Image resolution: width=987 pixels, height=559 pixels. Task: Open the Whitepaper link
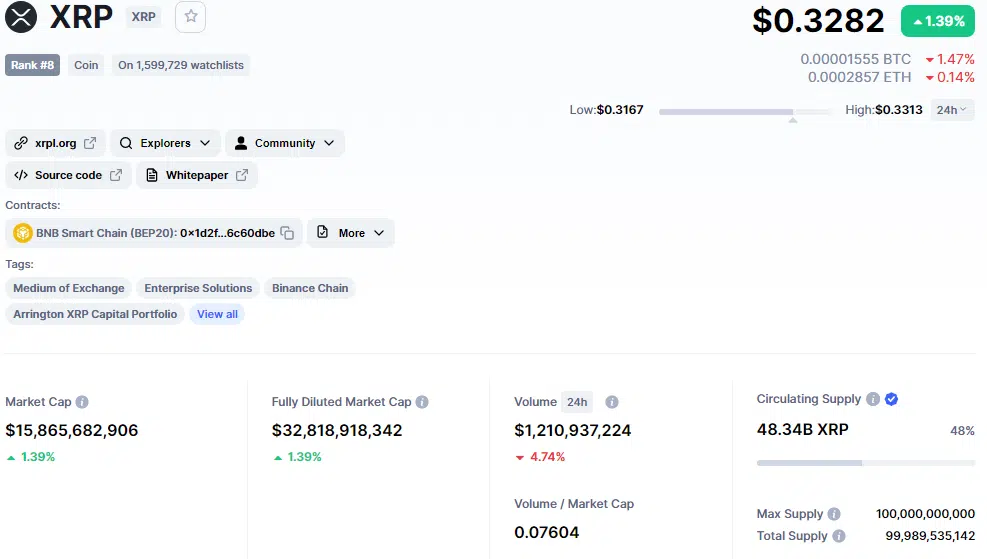point(197,175)
